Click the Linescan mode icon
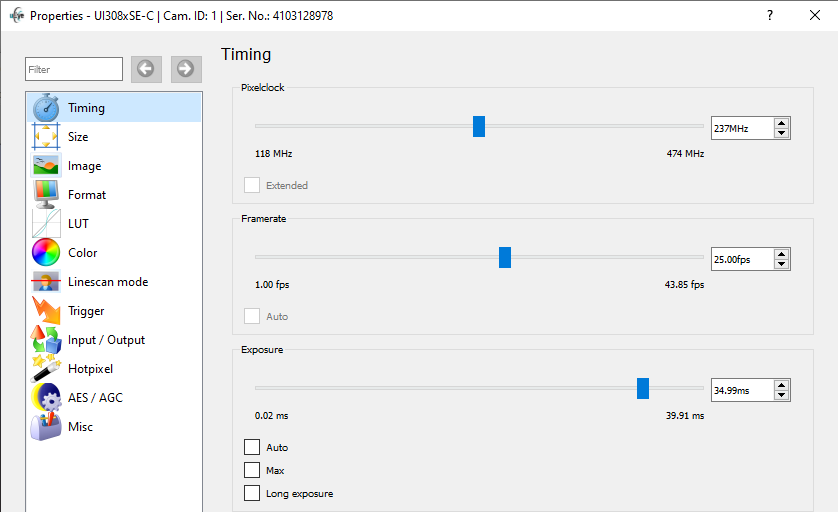Image resolution: width=838 pixels, height=512 pixels. point(46,282)
